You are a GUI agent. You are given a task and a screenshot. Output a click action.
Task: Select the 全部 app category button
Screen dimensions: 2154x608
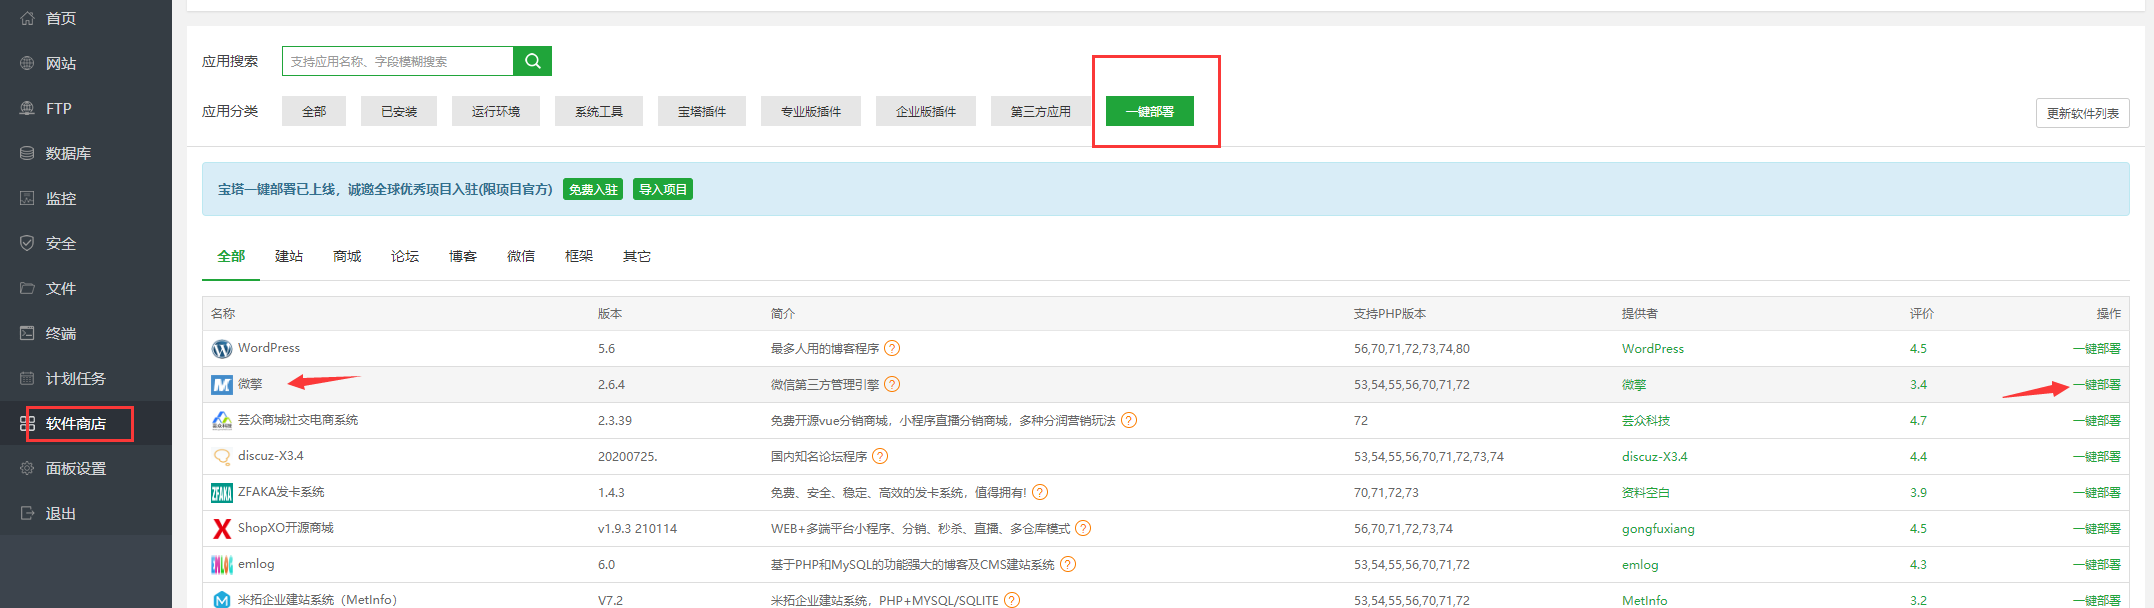pyautogui.click(x=314, y=111)
